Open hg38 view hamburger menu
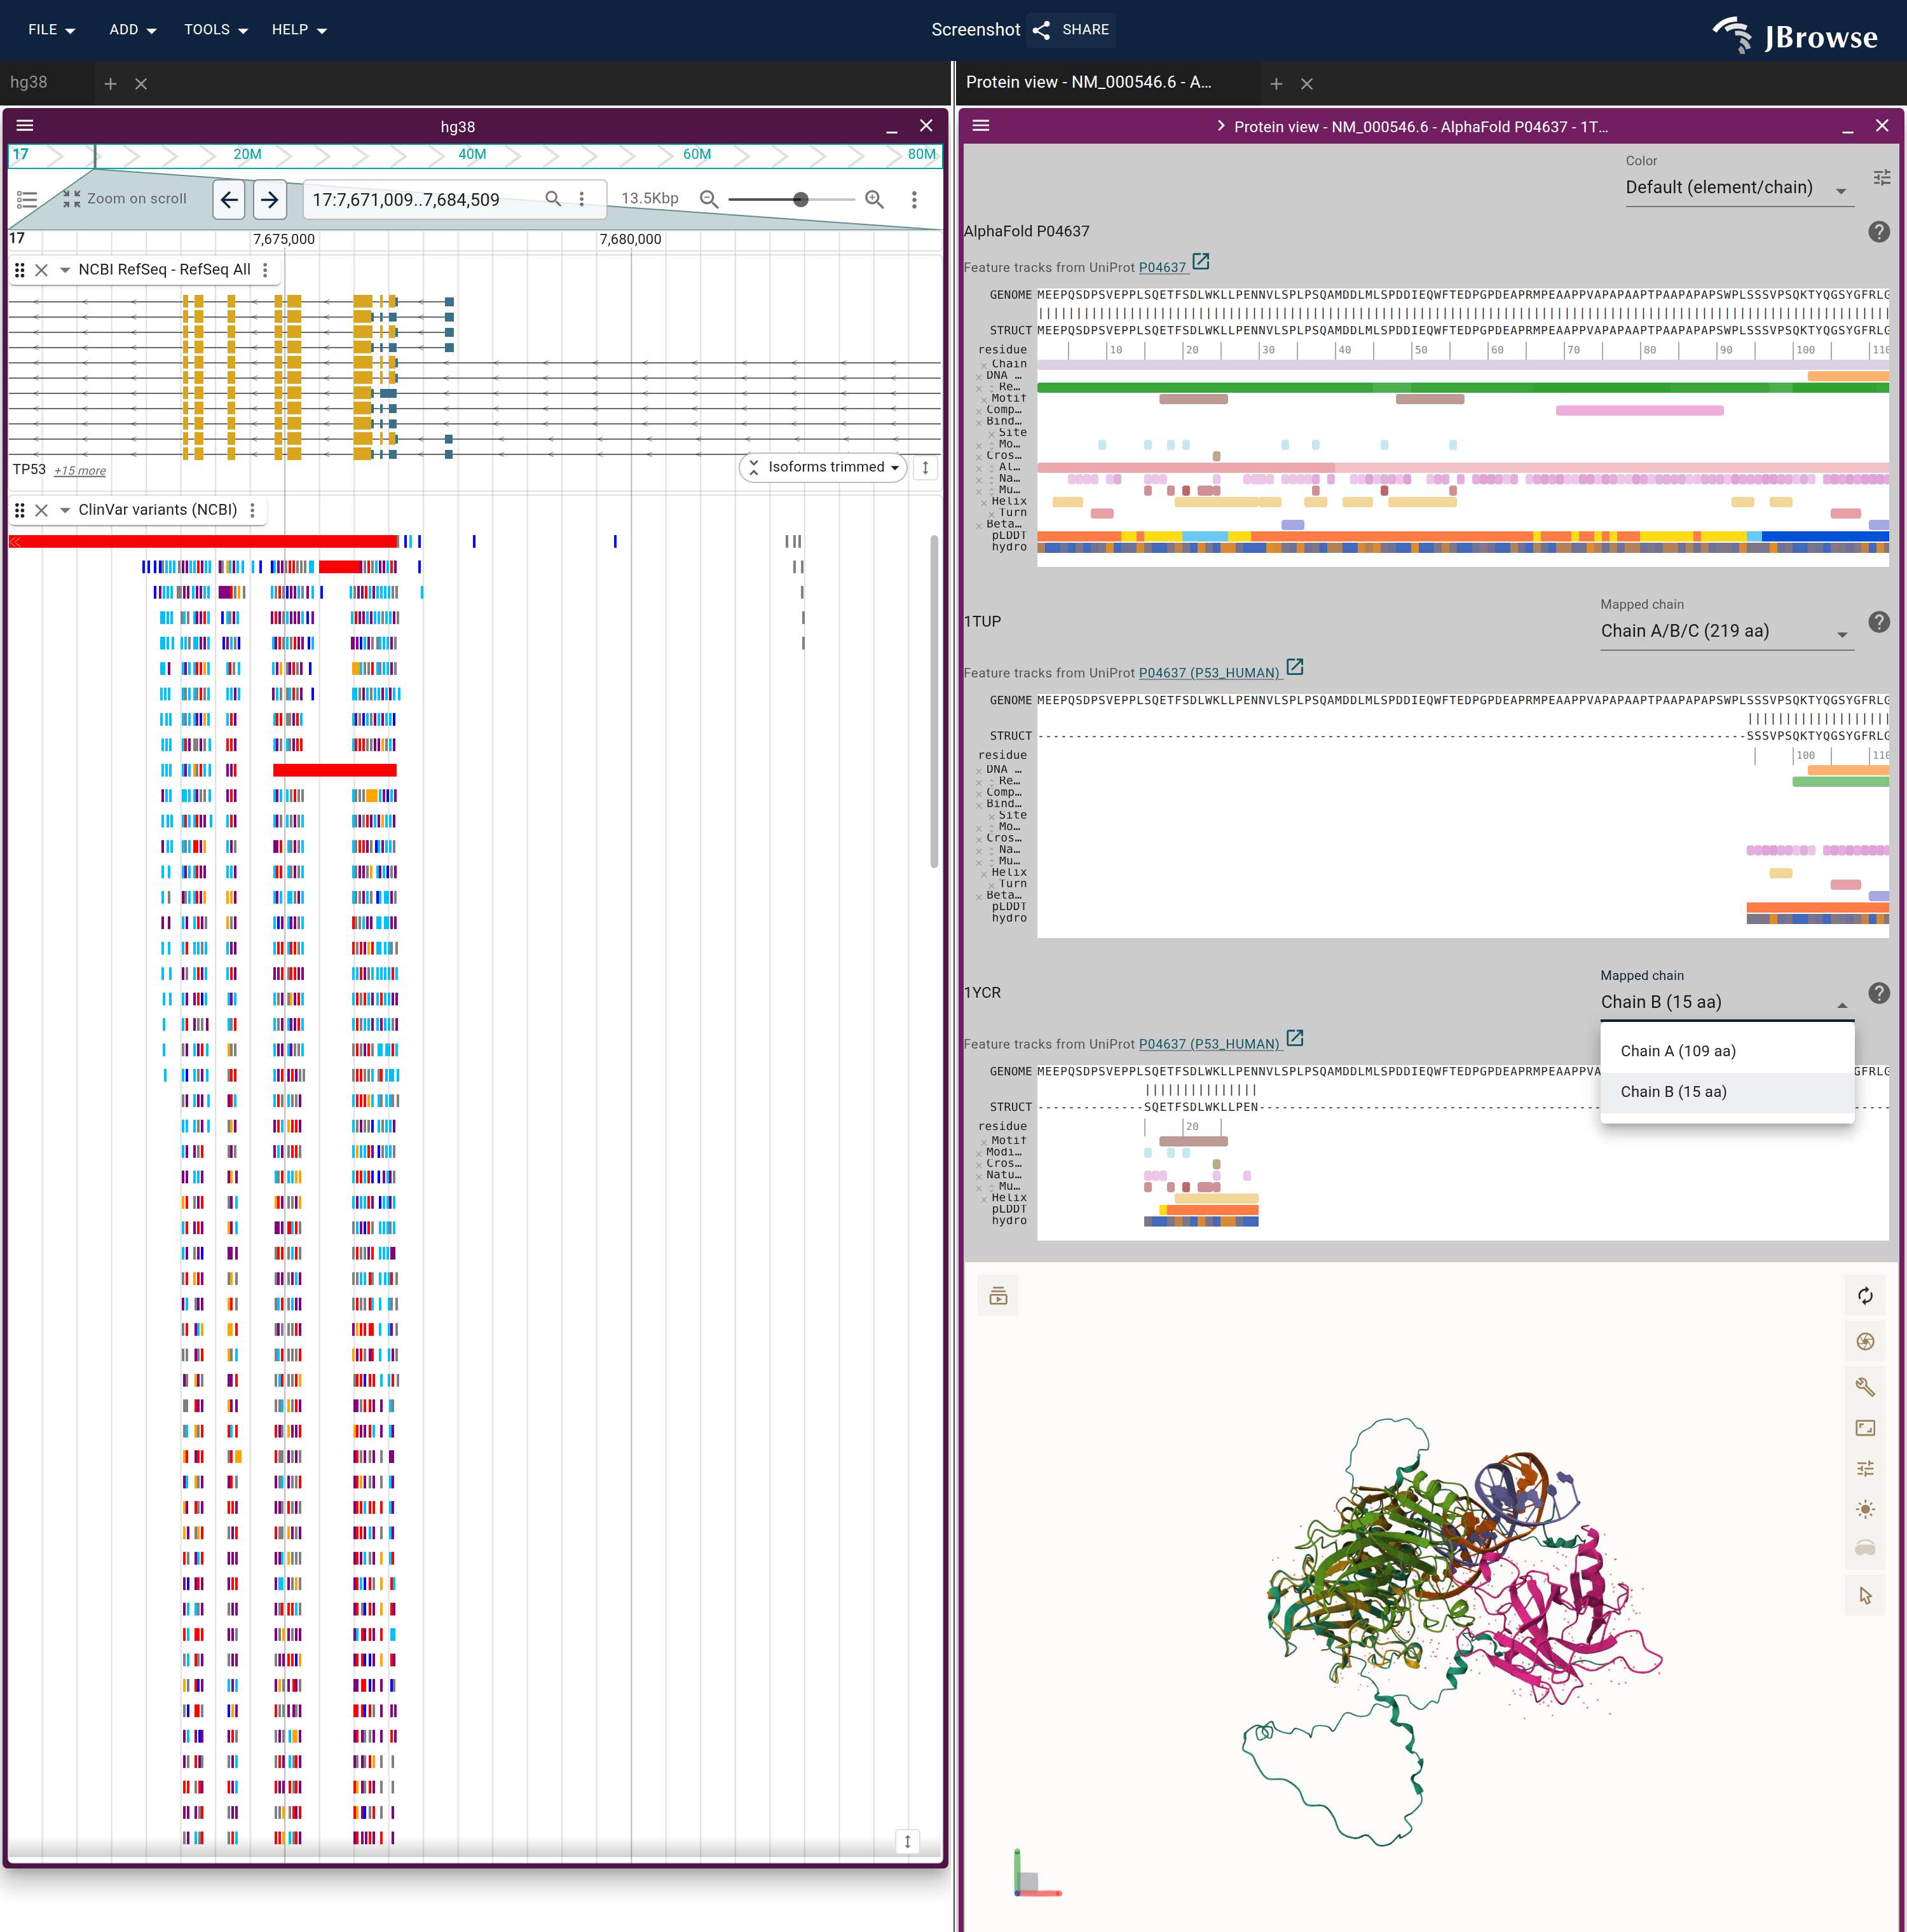The height and width of the screenshot is (1932, 1907). 25,126
